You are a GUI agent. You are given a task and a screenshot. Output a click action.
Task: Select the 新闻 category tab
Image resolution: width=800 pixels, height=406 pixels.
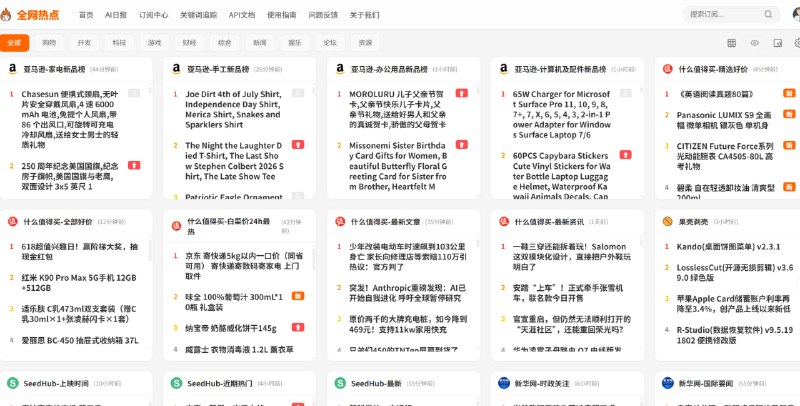[x=260, y=43]
